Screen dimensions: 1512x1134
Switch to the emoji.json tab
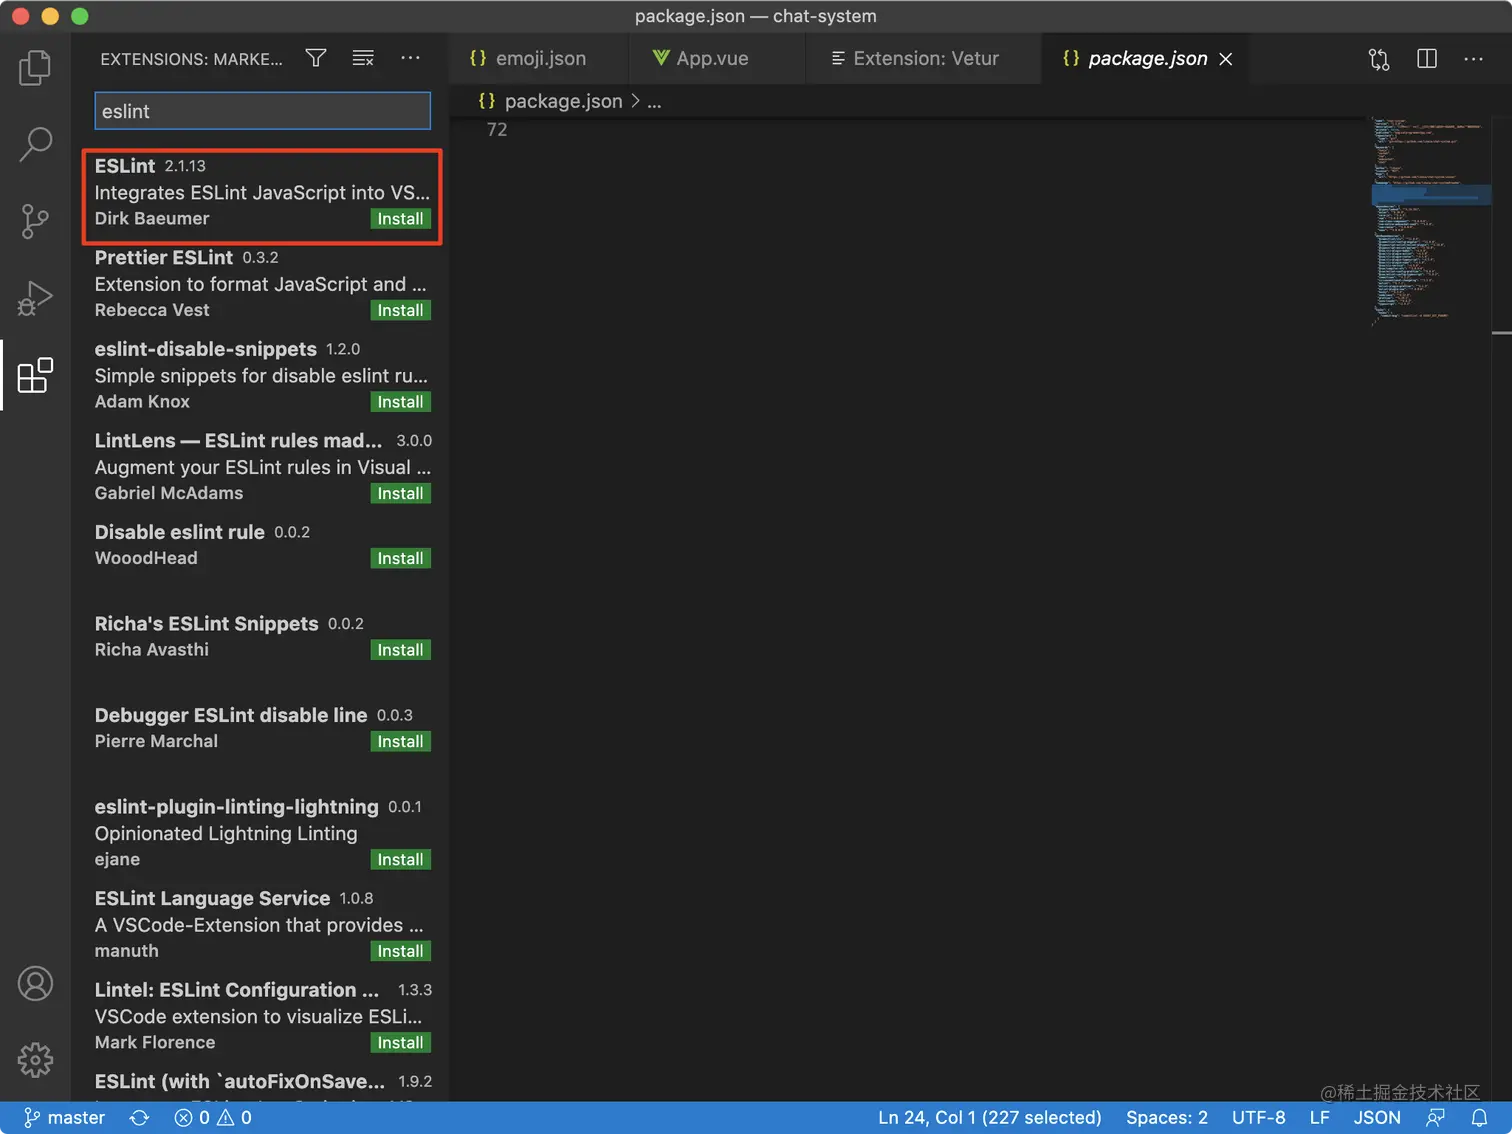click(x=539, y=58)
